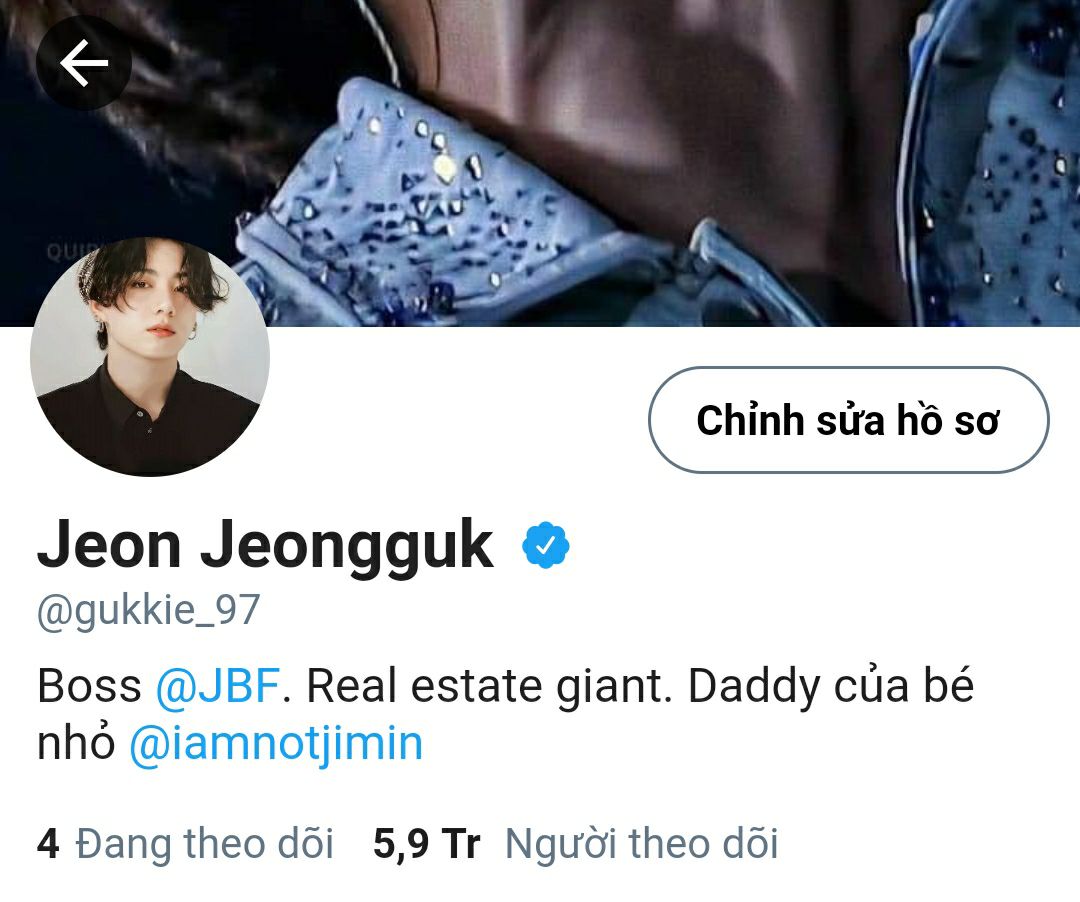The image size is (1080, 902).
Task: Select the Đang theo dõi label
Action: (x=205, y=843)
